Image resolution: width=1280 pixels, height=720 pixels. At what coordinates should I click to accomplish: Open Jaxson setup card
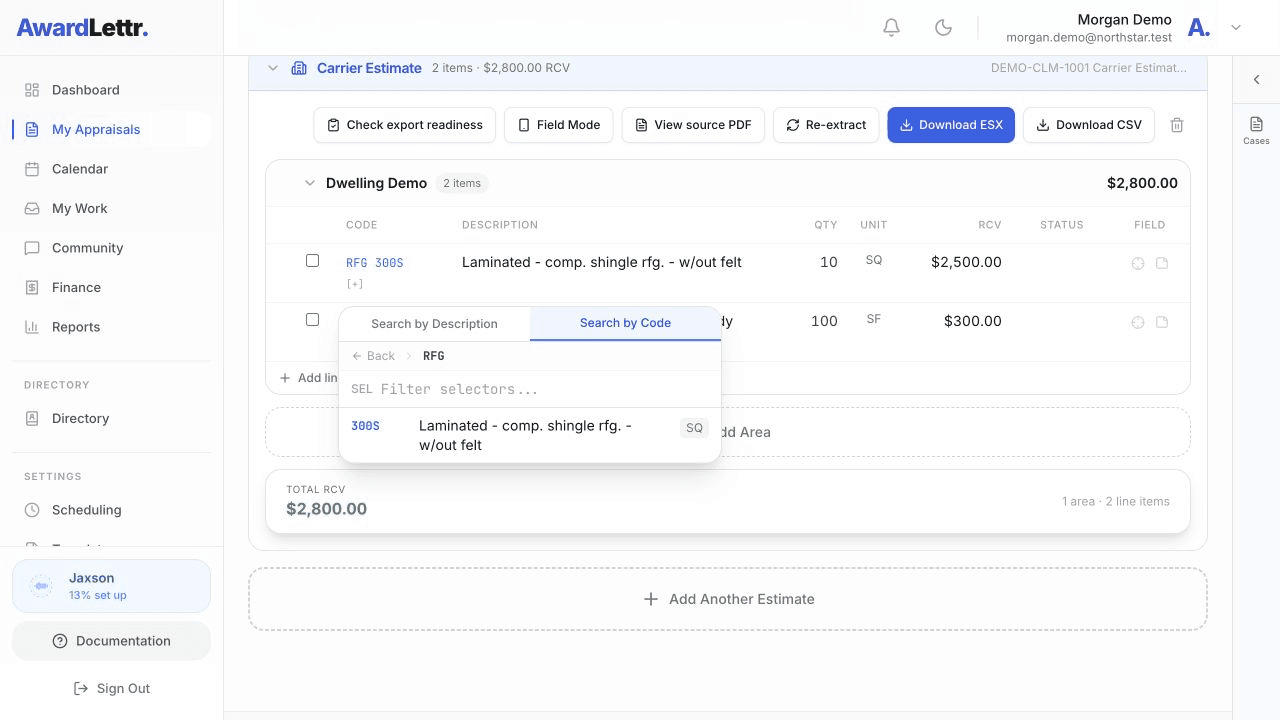click(x=111, y=586)
